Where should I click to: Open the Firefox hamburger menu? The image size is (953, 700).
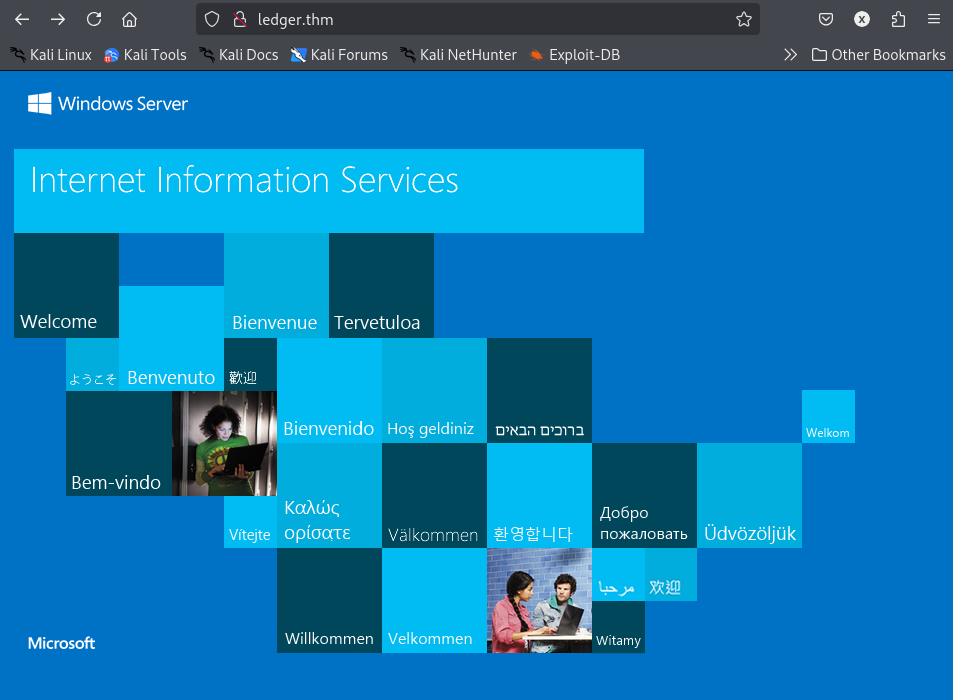click(x=934, y=19)
